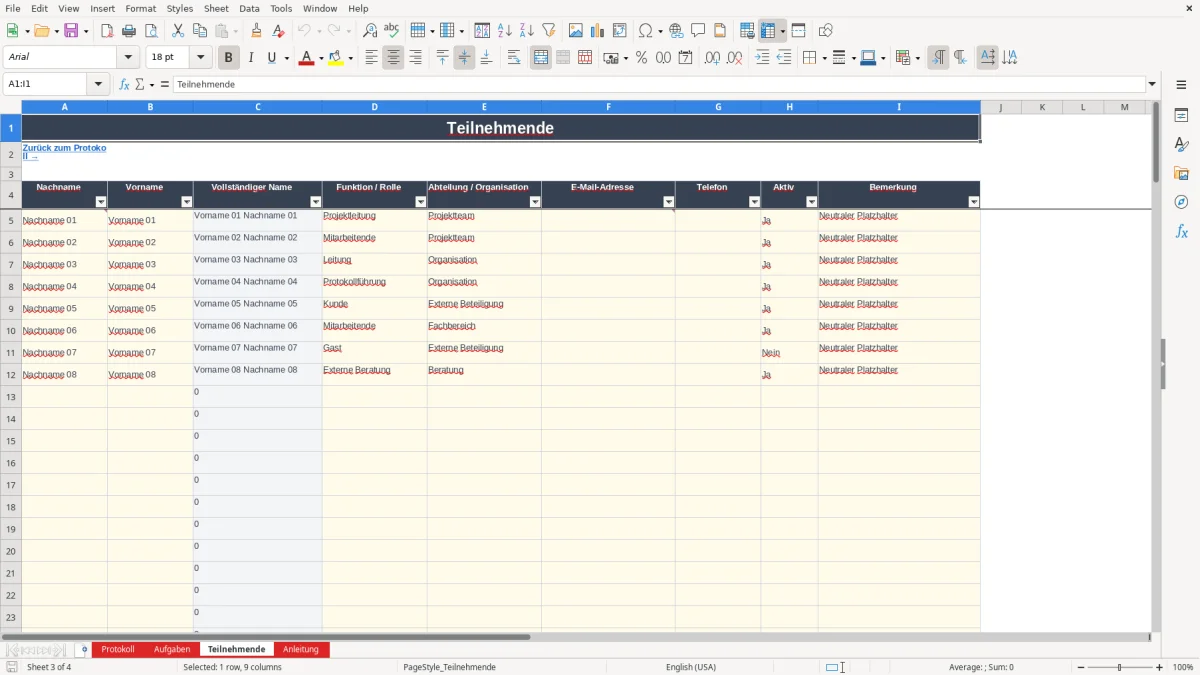Run the Spelling check icon
This screenshot has height=675, width=1200.
point(392,31)
